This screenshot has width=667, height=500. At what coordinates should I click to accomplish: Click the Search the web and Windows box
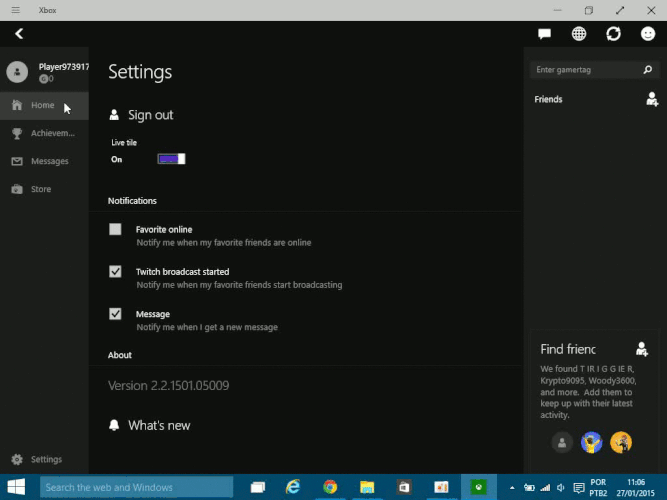pos(136,487)
